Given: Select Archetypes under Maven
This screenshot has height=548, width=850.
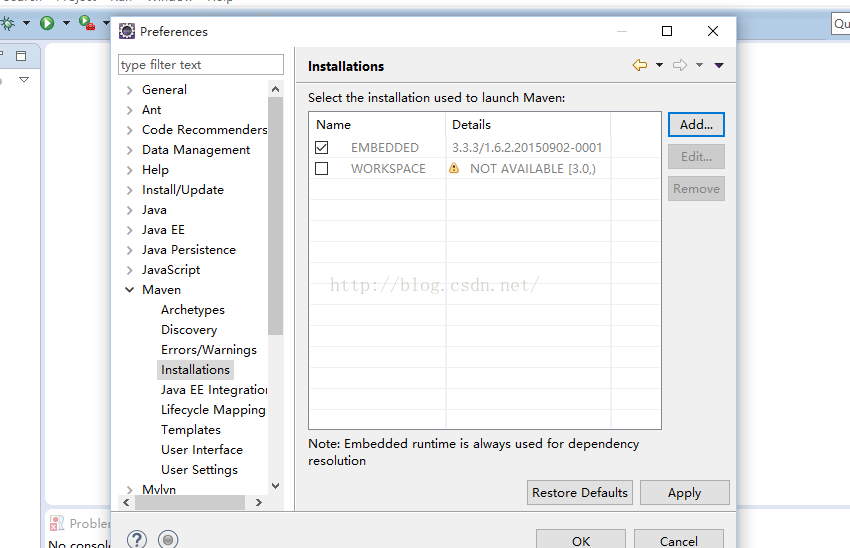Looking at the screenshot, I should coord(192,310).
